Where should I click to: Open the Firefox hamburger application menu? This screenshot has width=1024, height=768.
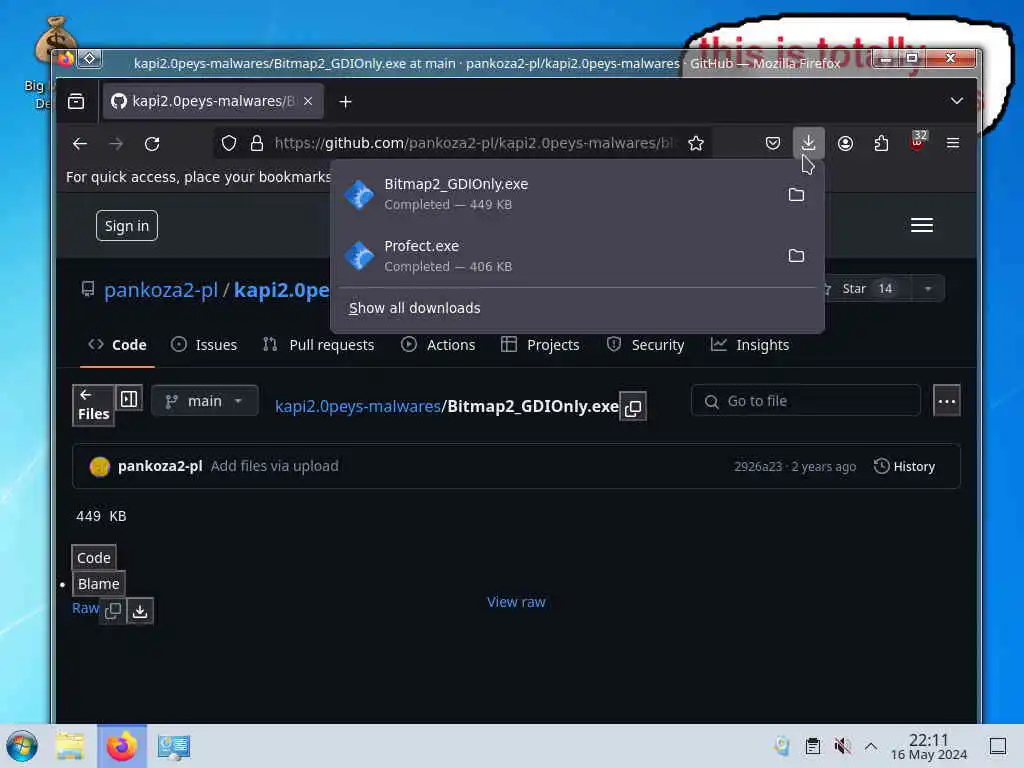(953, 143)
